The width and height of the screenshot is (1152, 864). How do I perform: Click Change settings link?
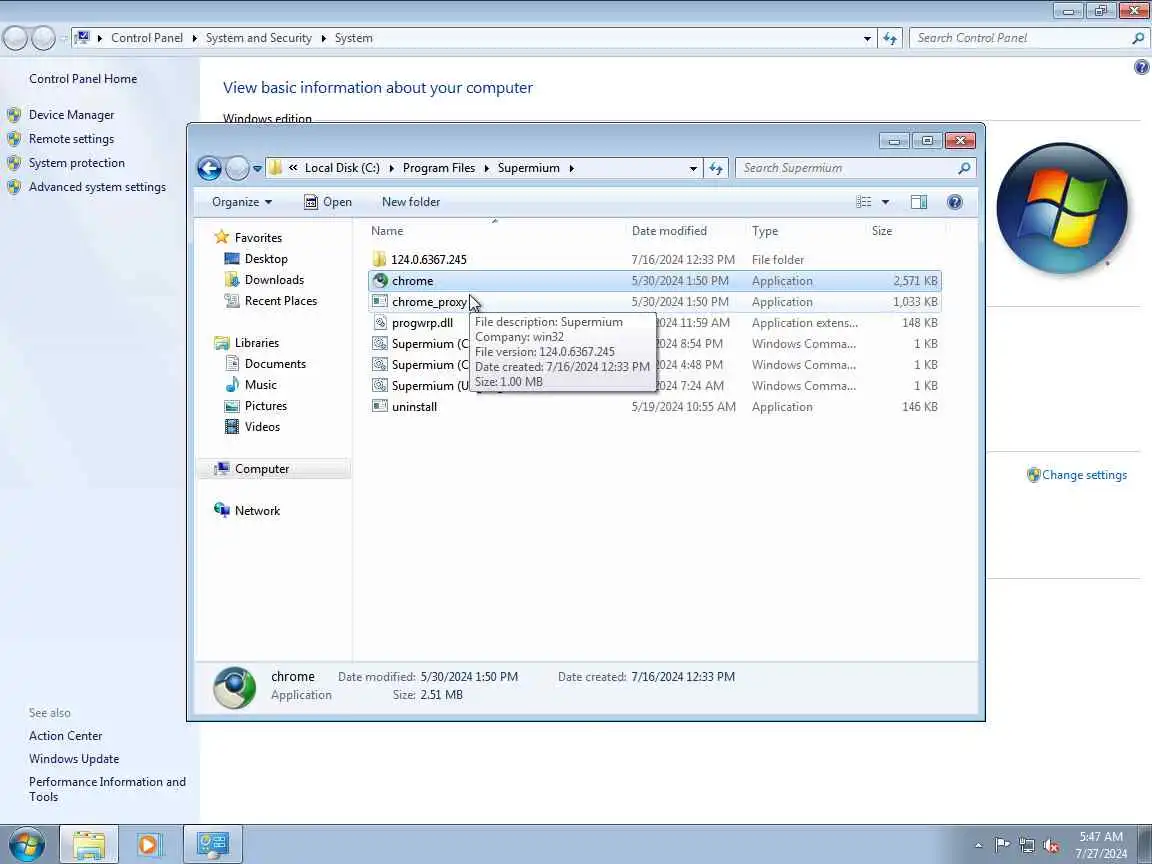point(1084,475)
